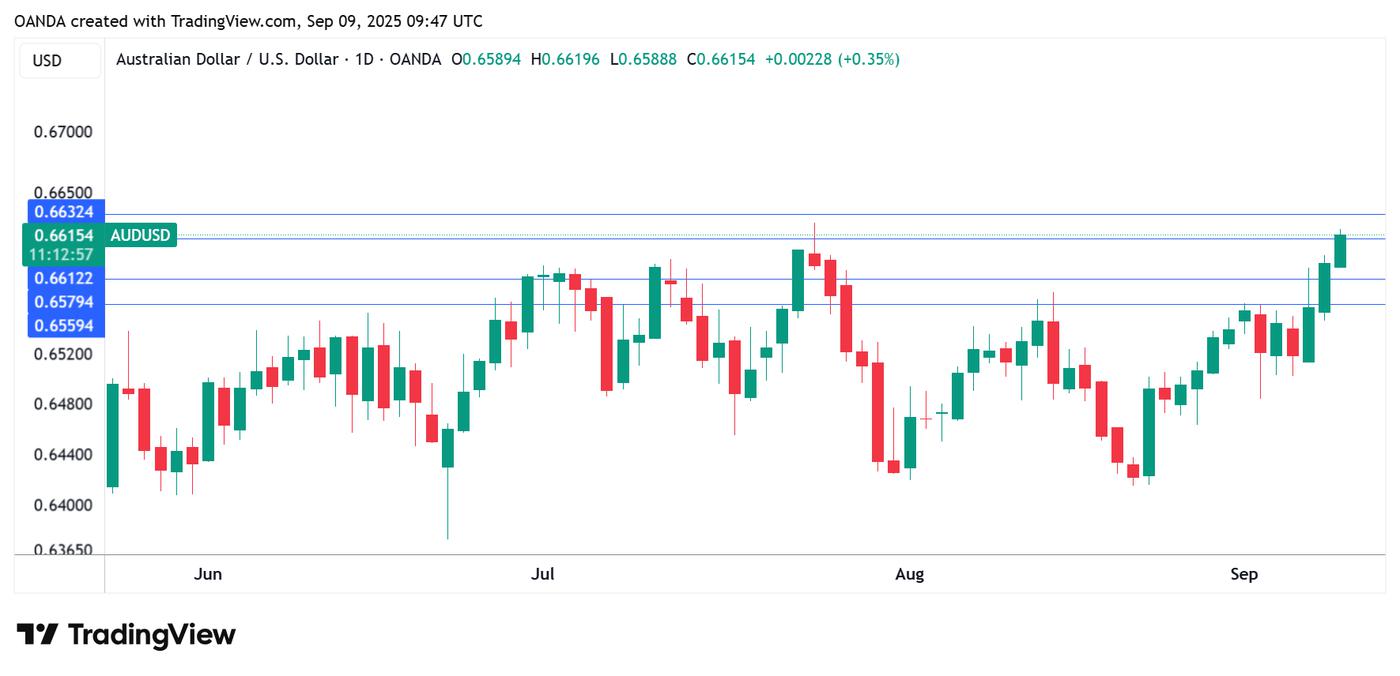Click the latest green candle in September

(x=1340, y=251)
